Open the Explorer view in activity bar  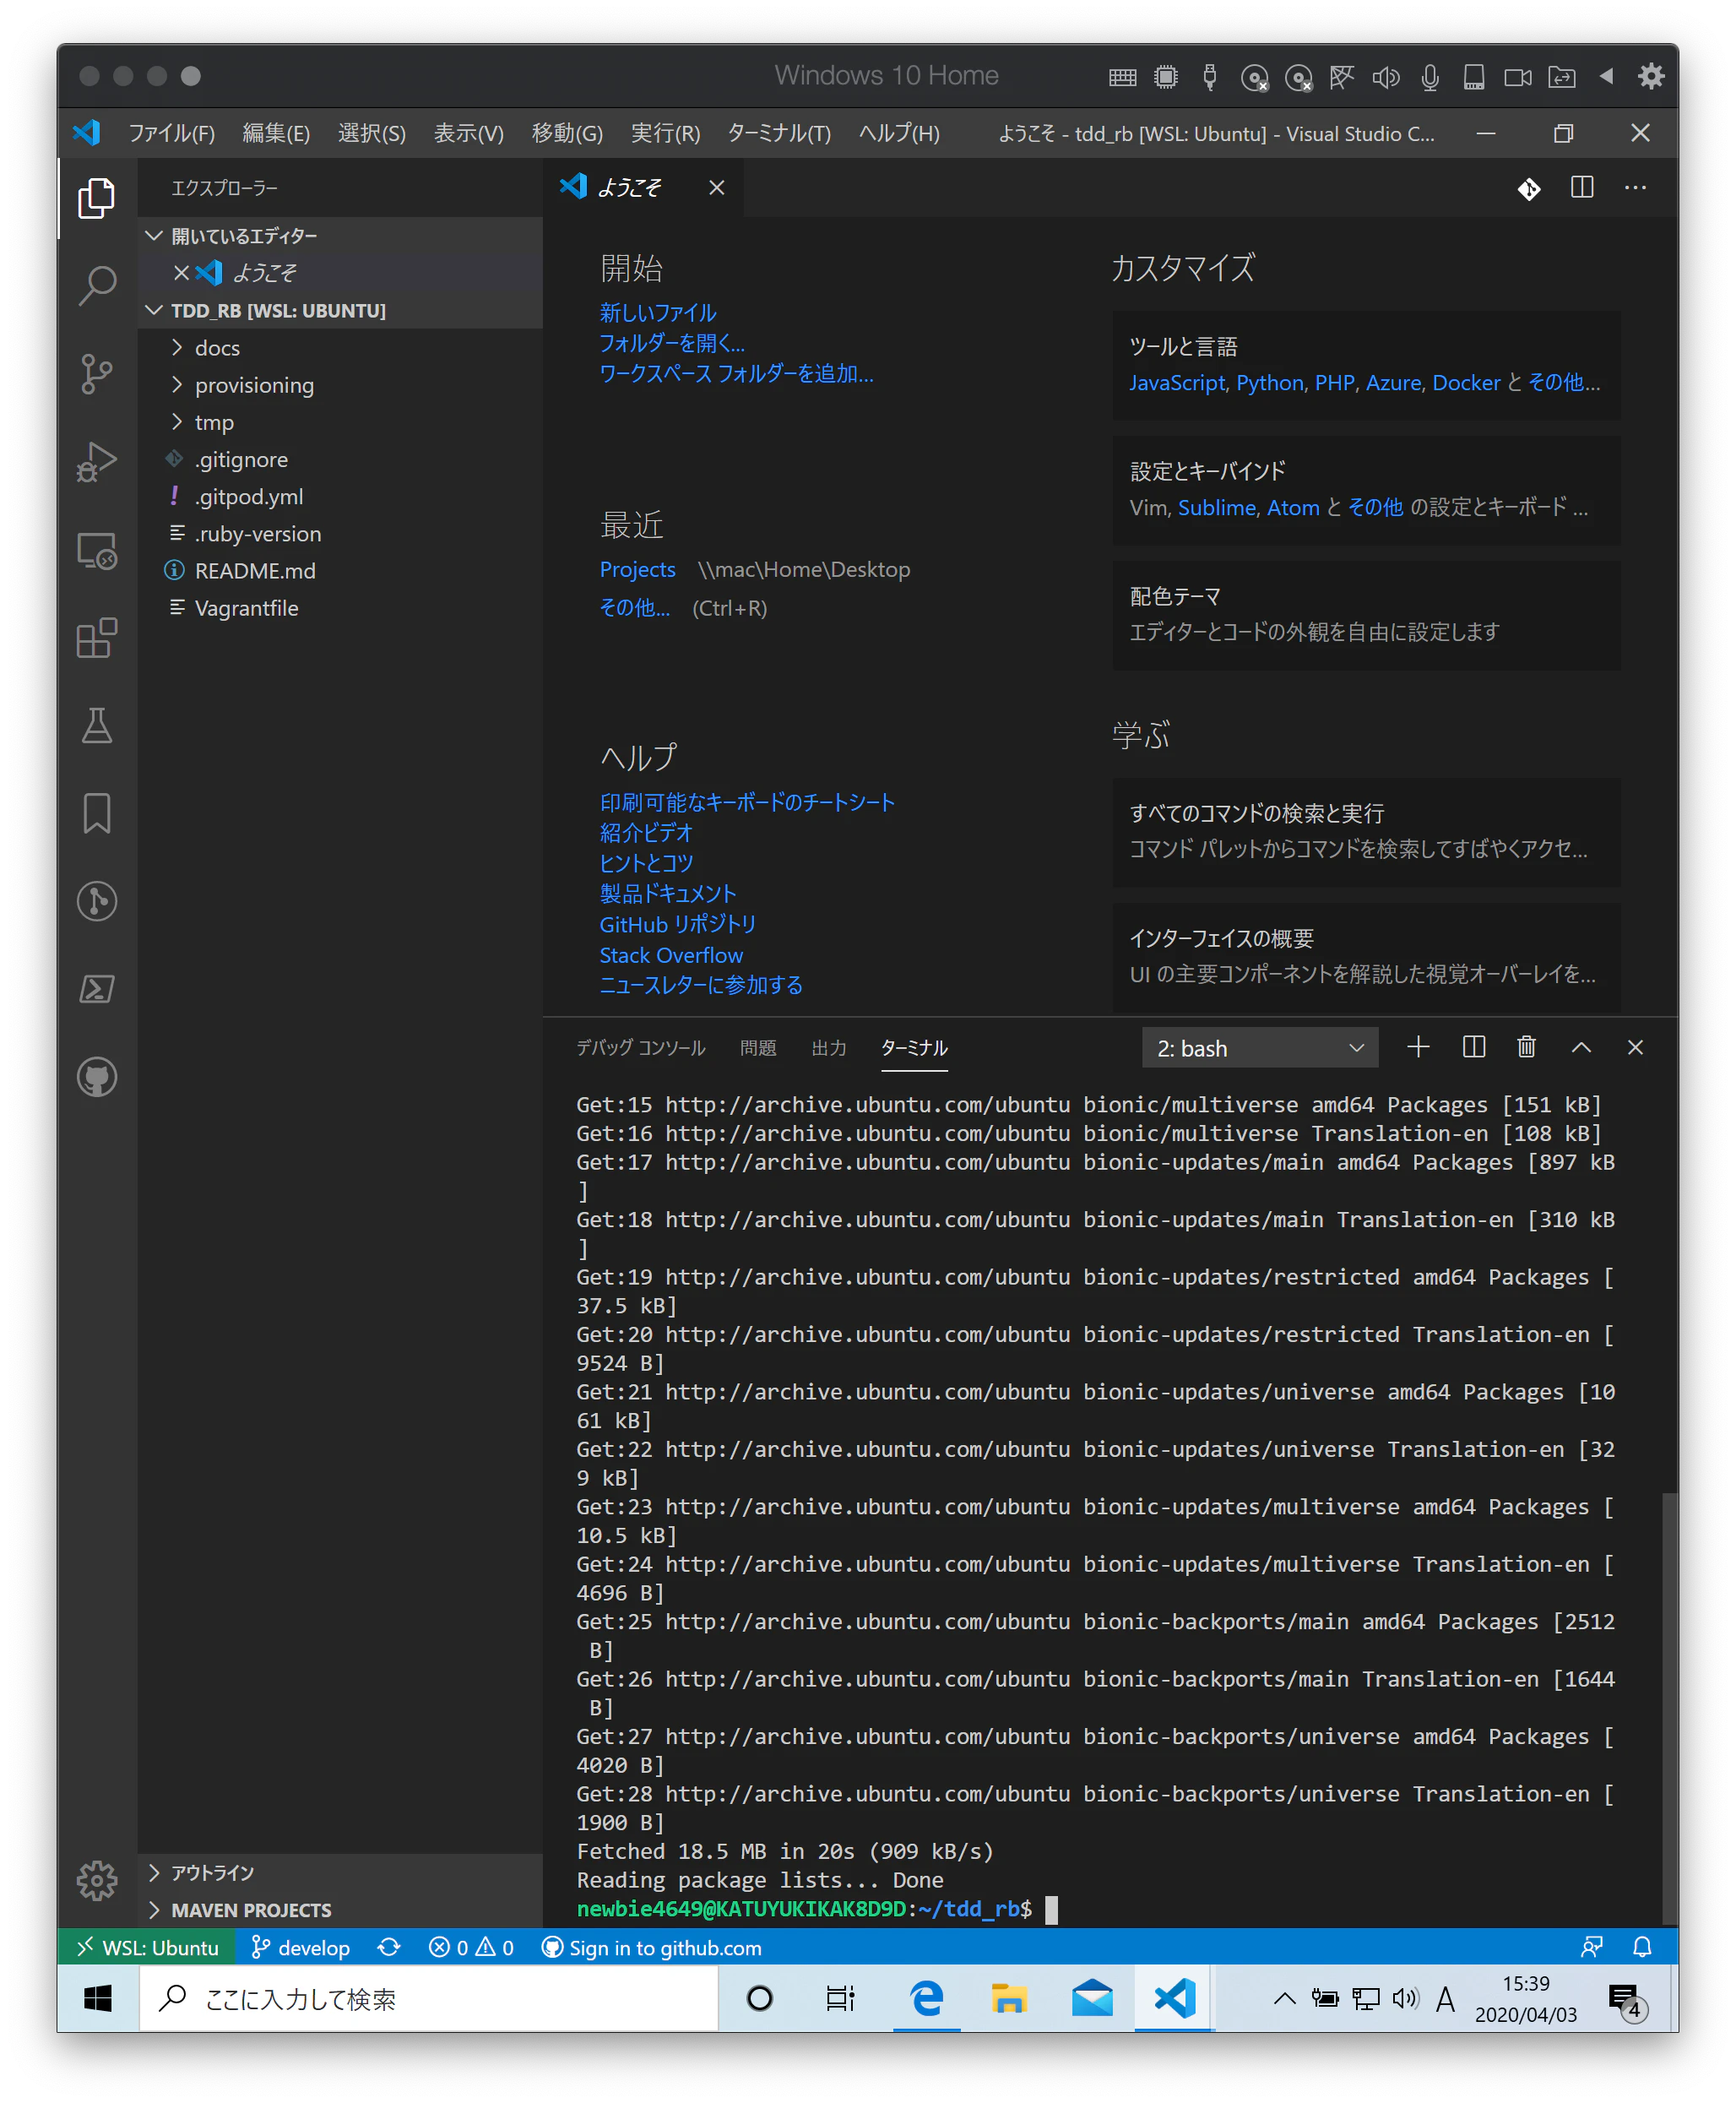click(x=97, y=198)
